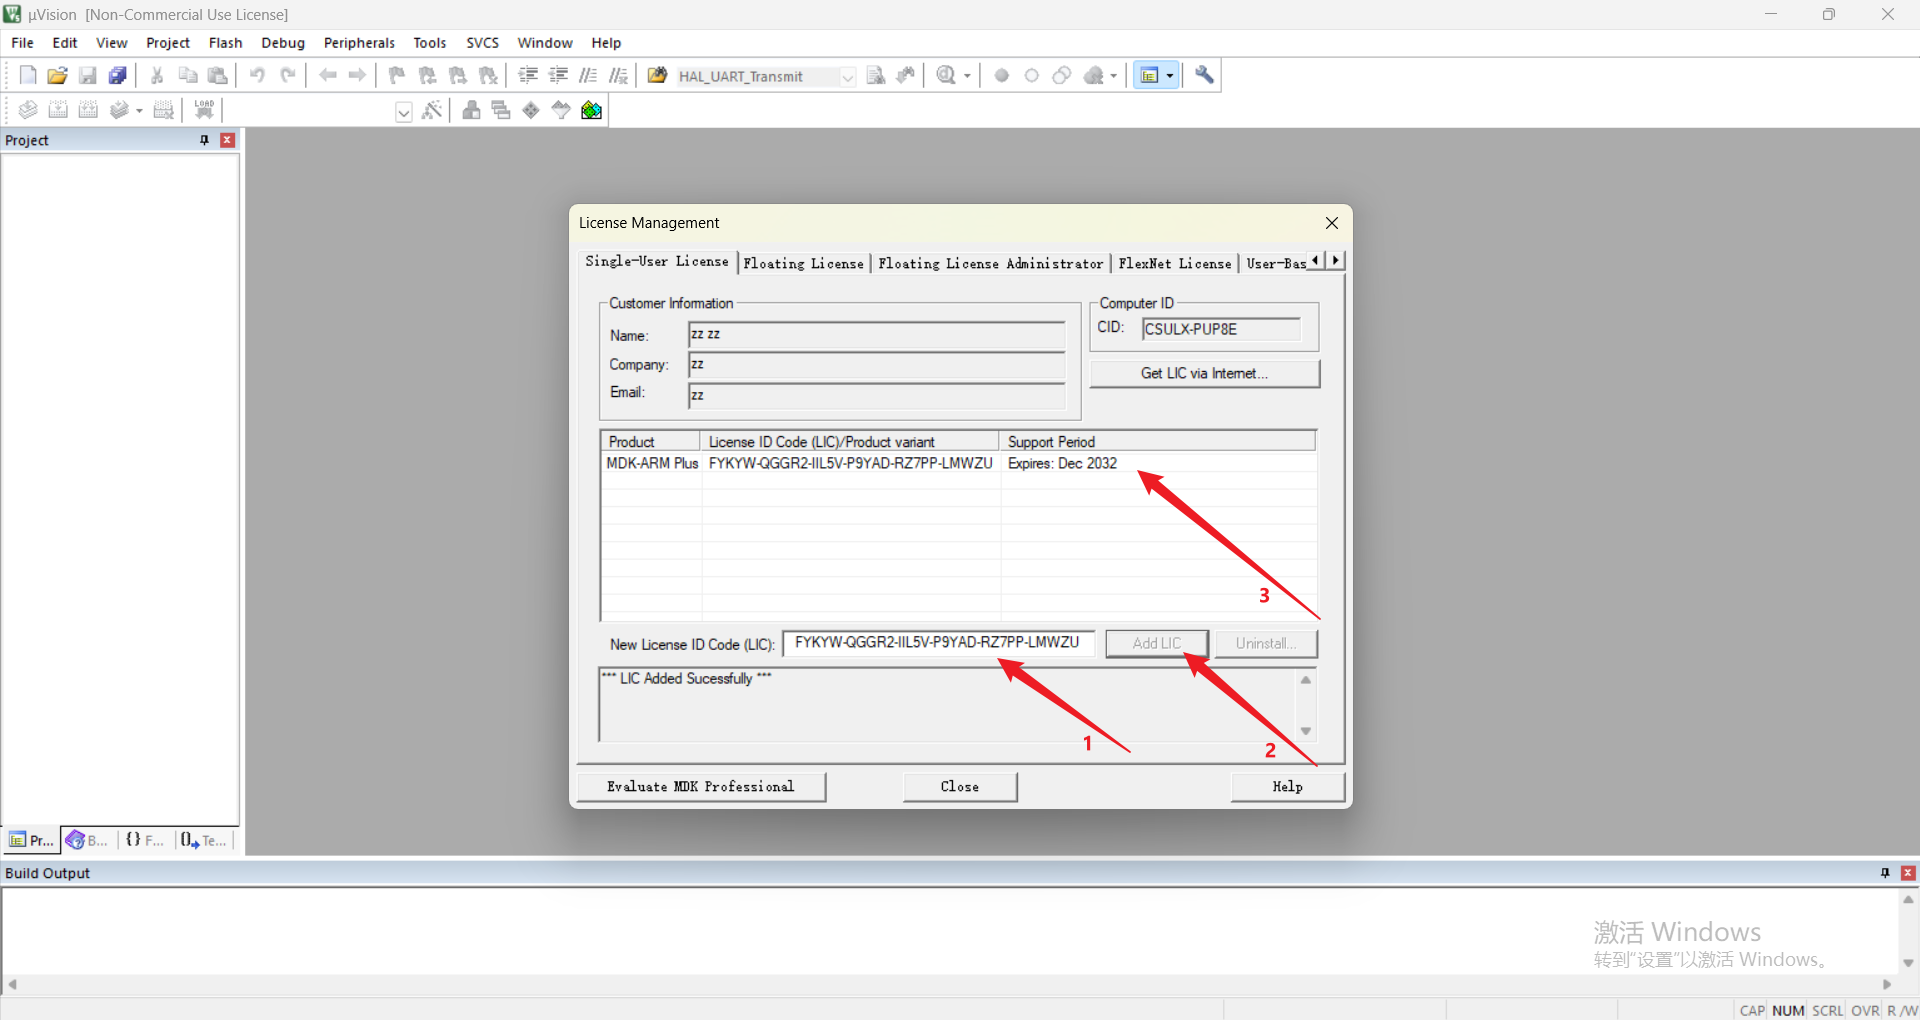Click the Company input field
The image size is (1920, 1020).
(x=876, y=365)
